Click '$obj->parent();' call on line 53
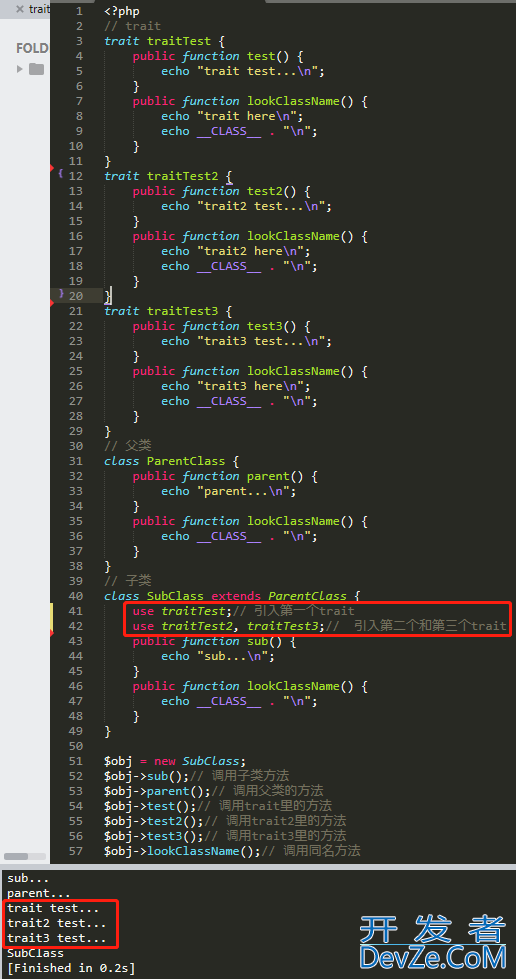516x979 pixels. coord(157,791)
